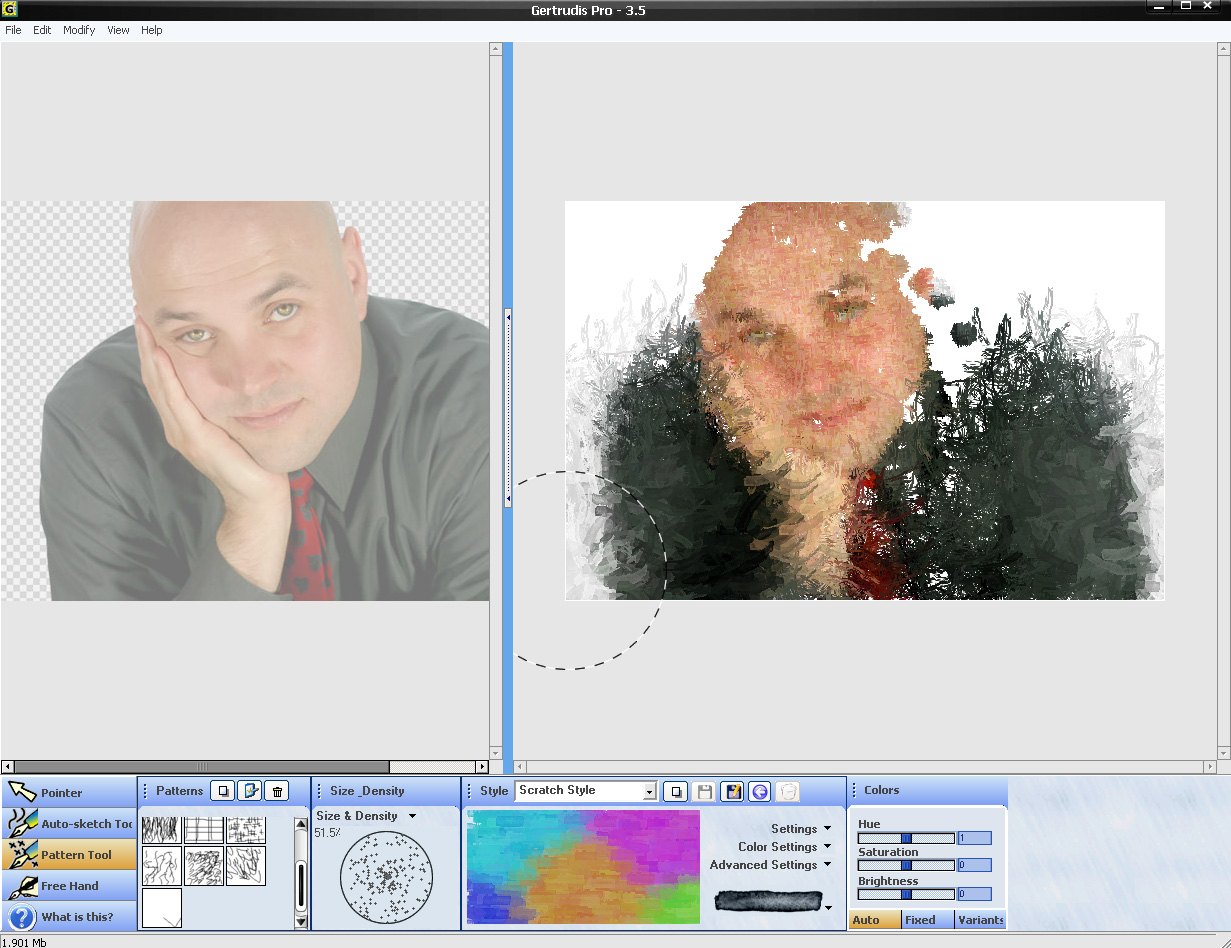Screen dimensions: 1231x948
Task: Switch to the Variants color tab
Action: coord(980,920)
